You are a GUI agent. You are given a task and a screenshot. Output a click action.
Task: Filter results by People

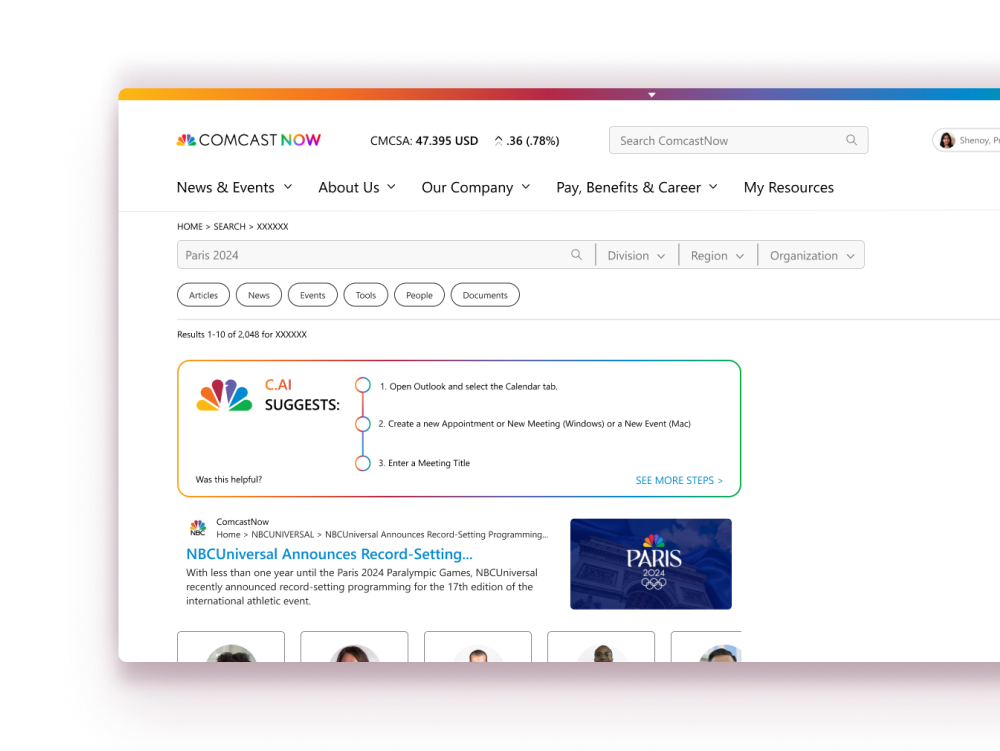pos(419,295)
